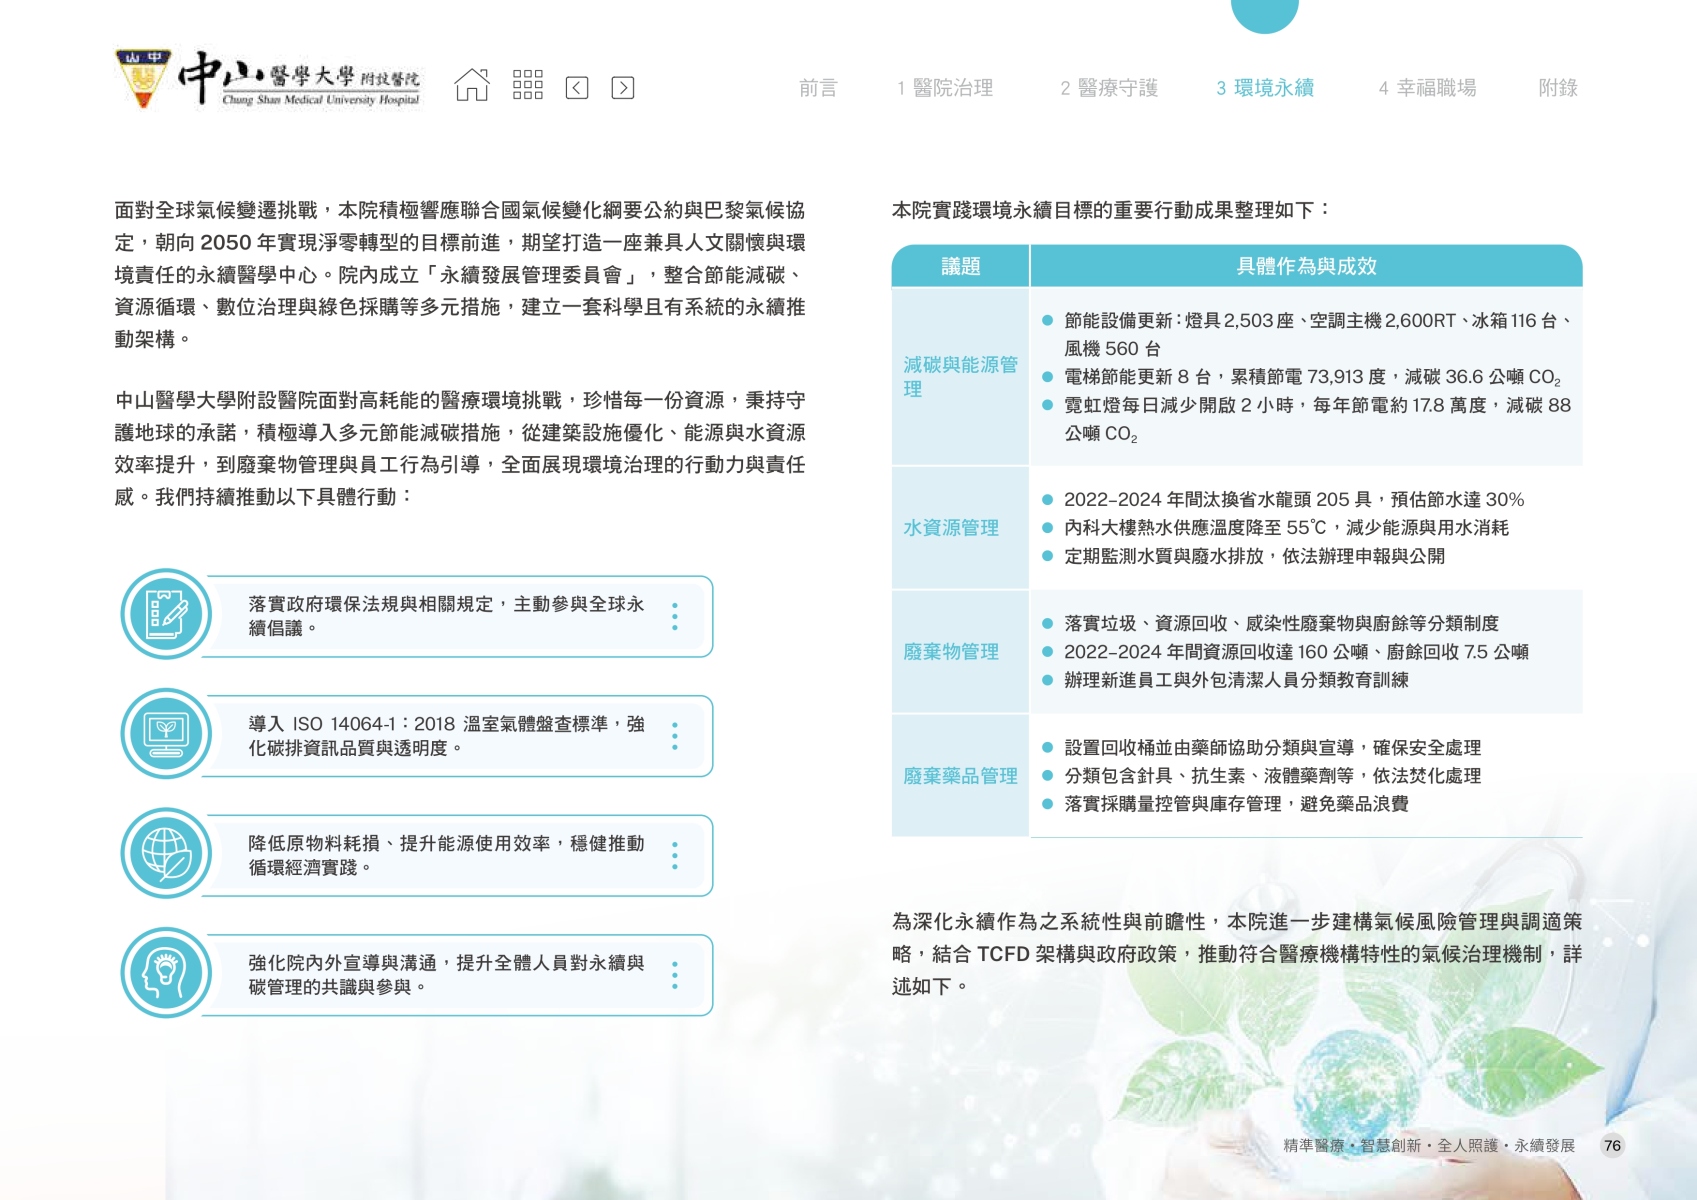This screenshot has width=1697, height=1200.
Task: Click the clipboard checklist regulation icon
Action: [x=166, y=614]
